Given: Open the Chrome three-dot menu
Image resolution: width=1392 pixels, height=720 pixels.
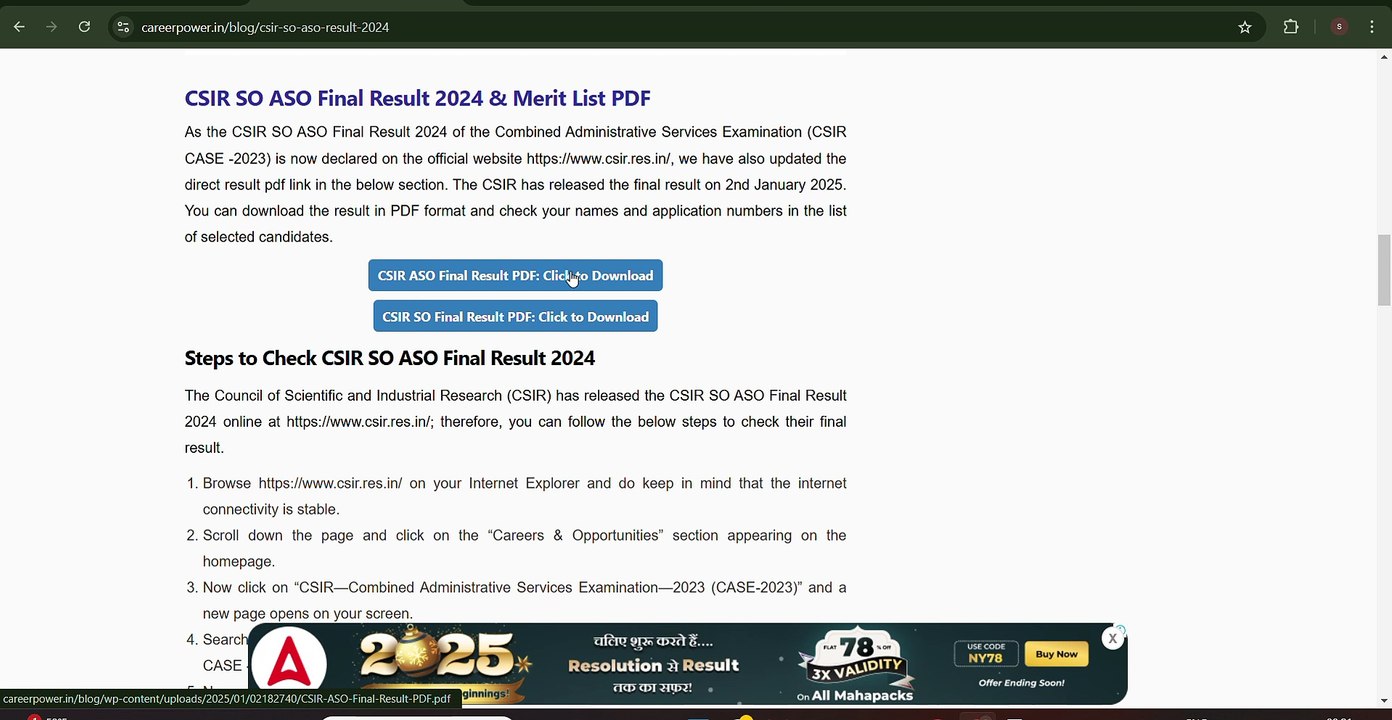Looking at the screenshot, I should pos(1371,27).
